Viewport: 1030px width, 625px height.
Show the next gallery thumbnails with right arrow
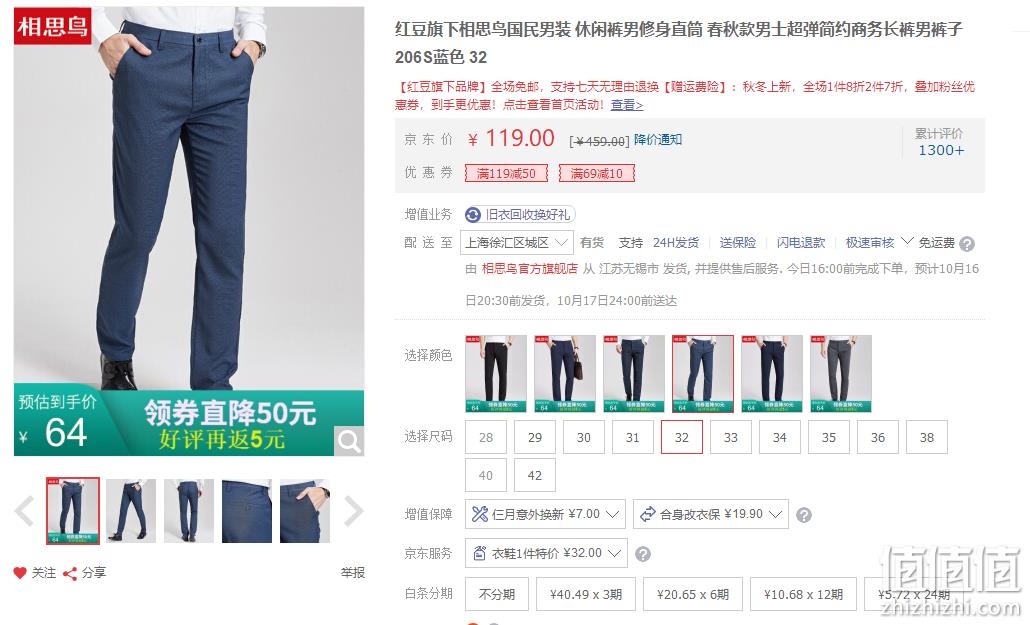tap(353, 511)
